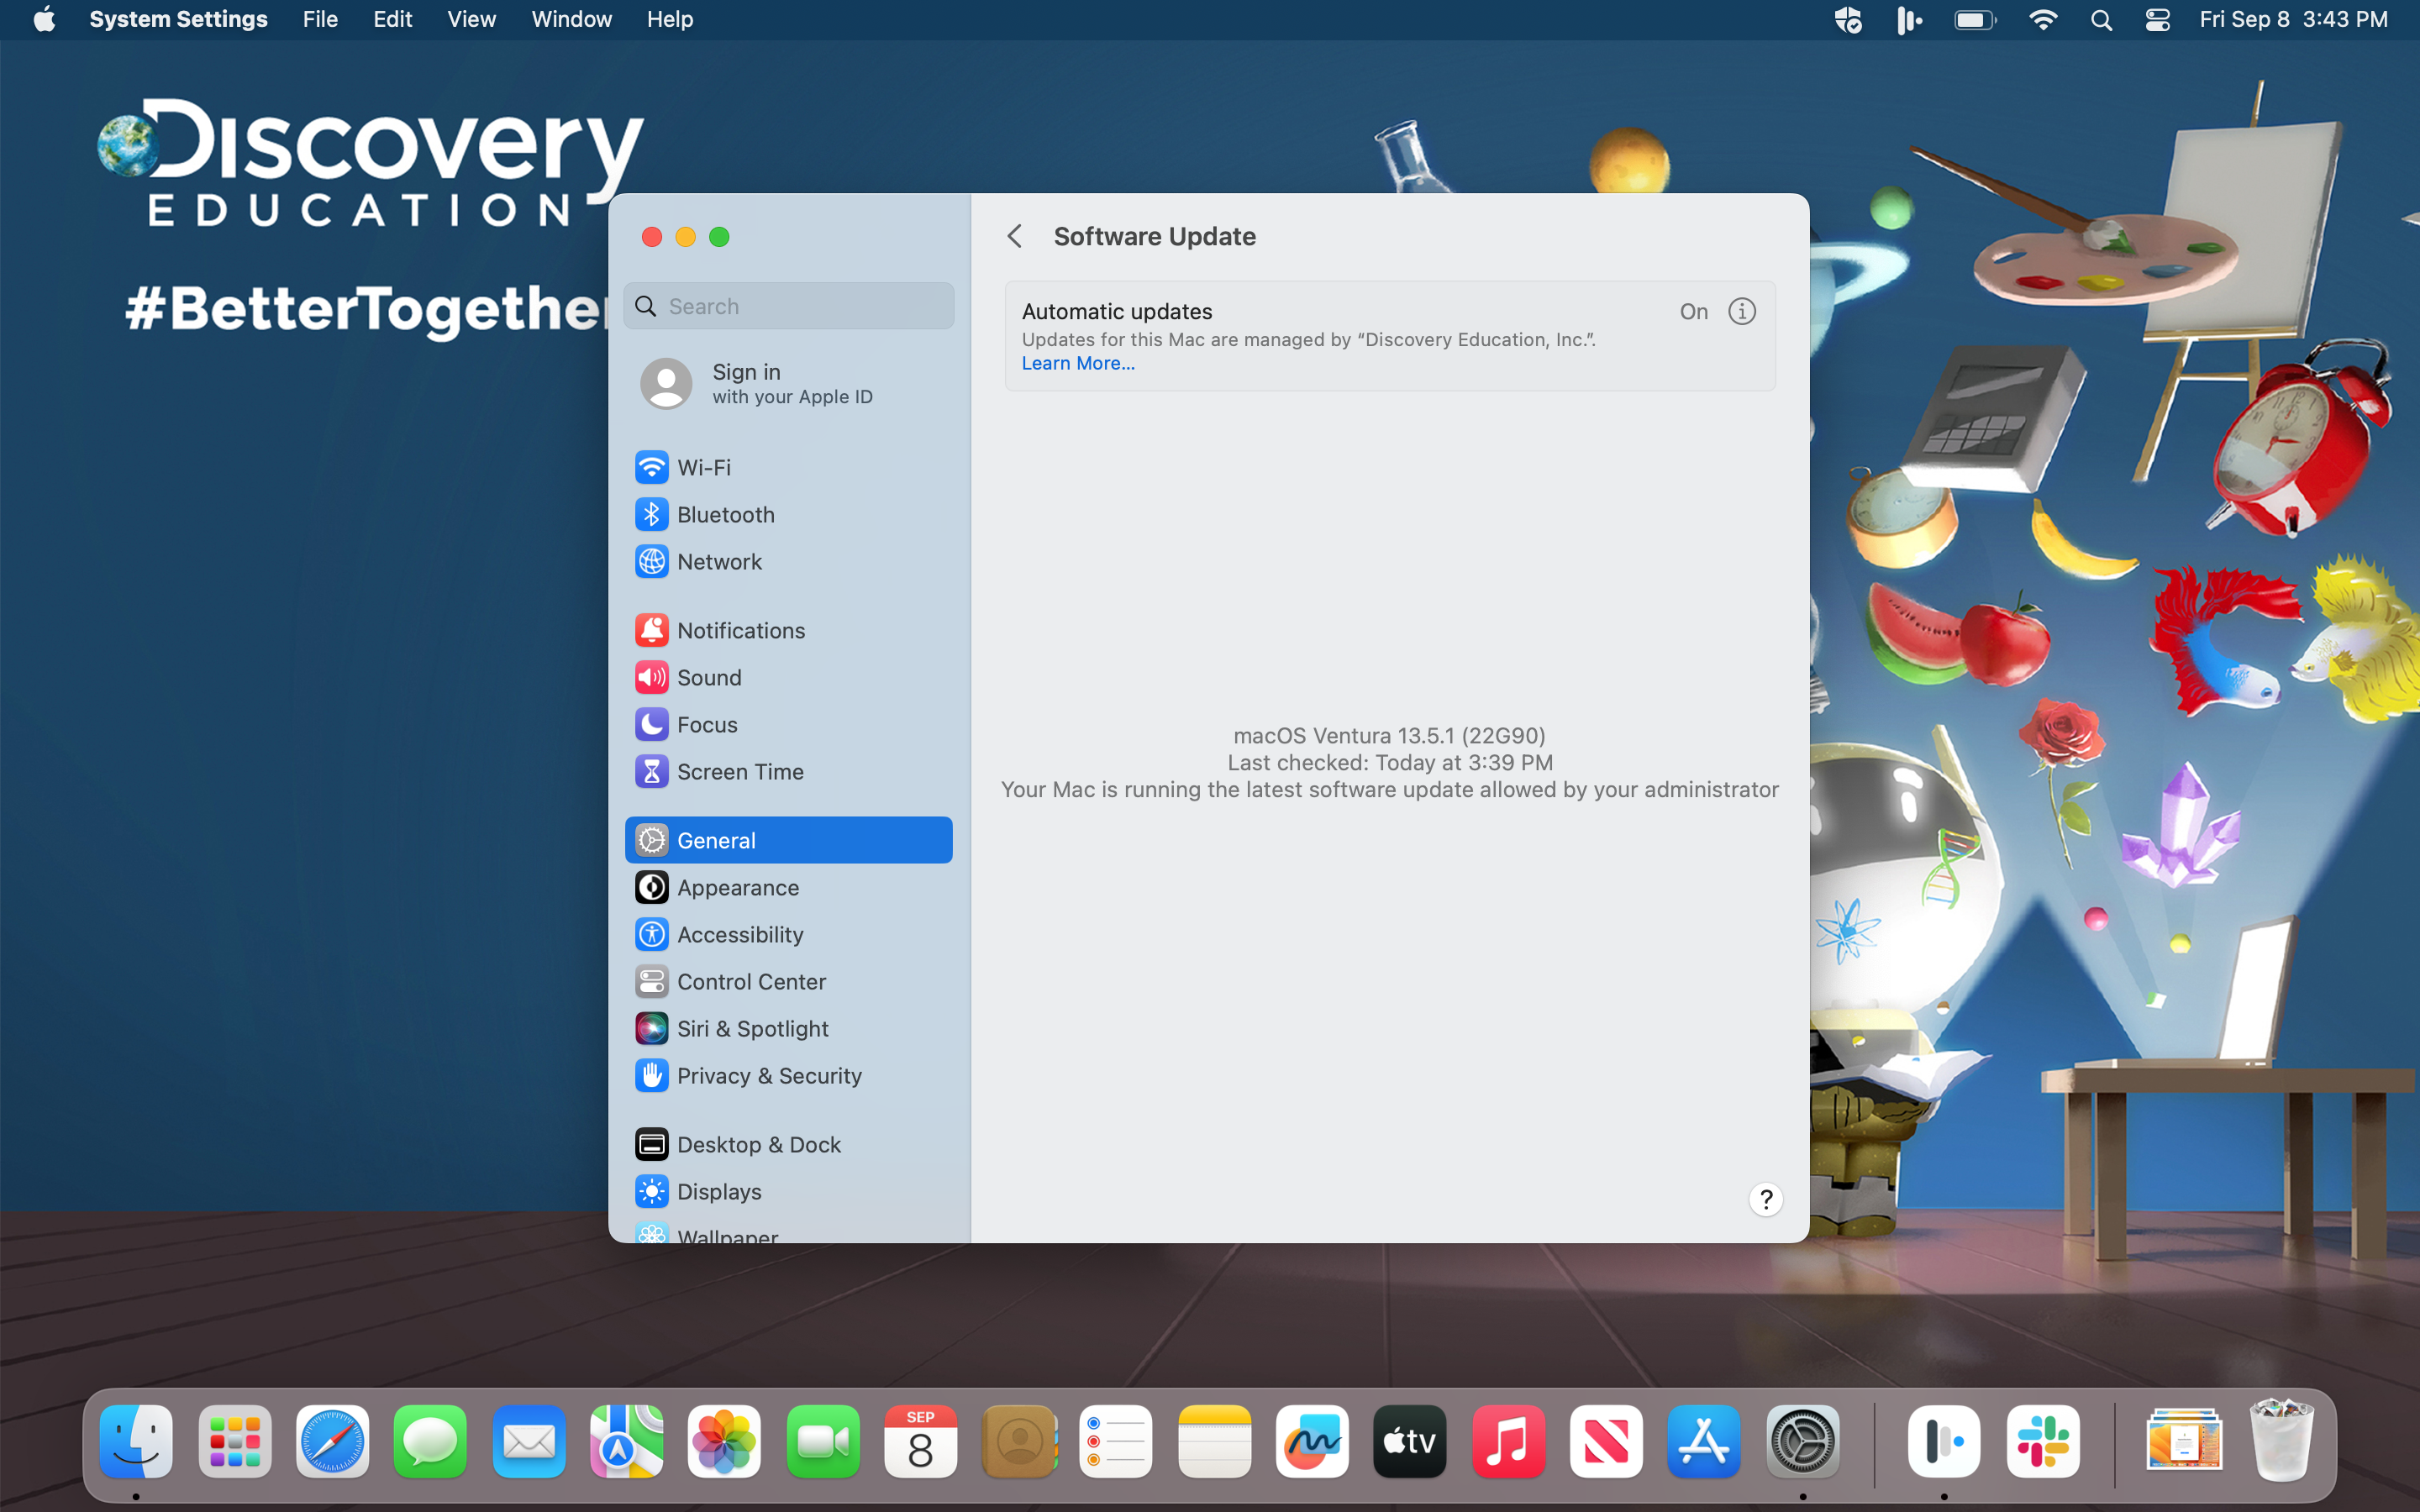Click the shield icon in the menu bar
2420x1512 pixels.
click(1847, 20)
